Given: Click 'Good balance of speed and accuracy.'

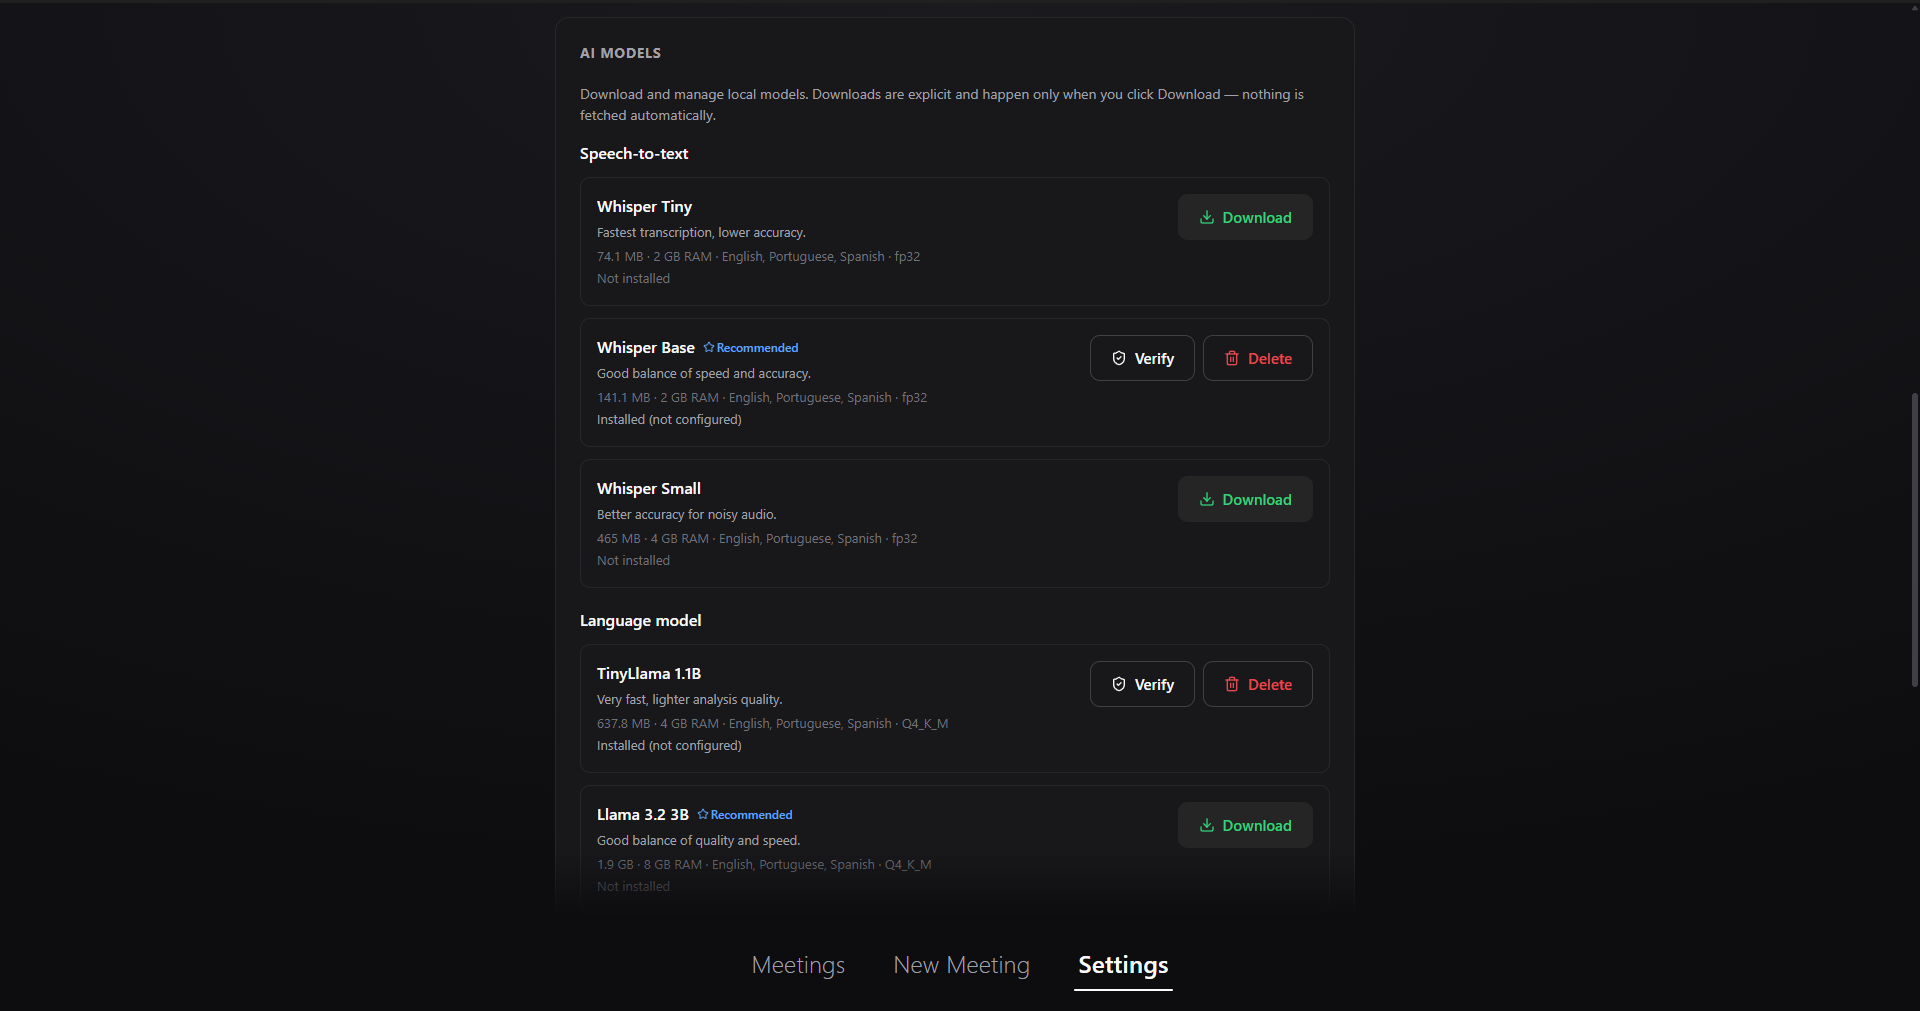Looking at the screenshot, I should (704, 373).
